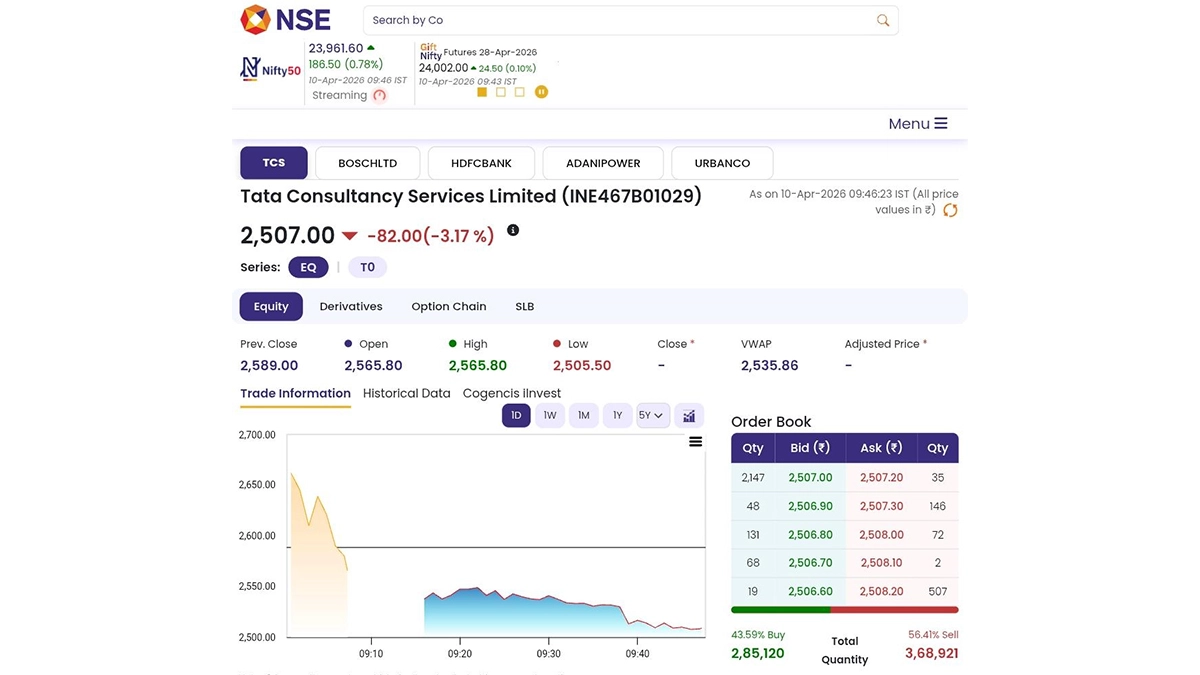Open the main Menu
The image size is (1200, 675).
pyautogui.click(x=917, y=124)
